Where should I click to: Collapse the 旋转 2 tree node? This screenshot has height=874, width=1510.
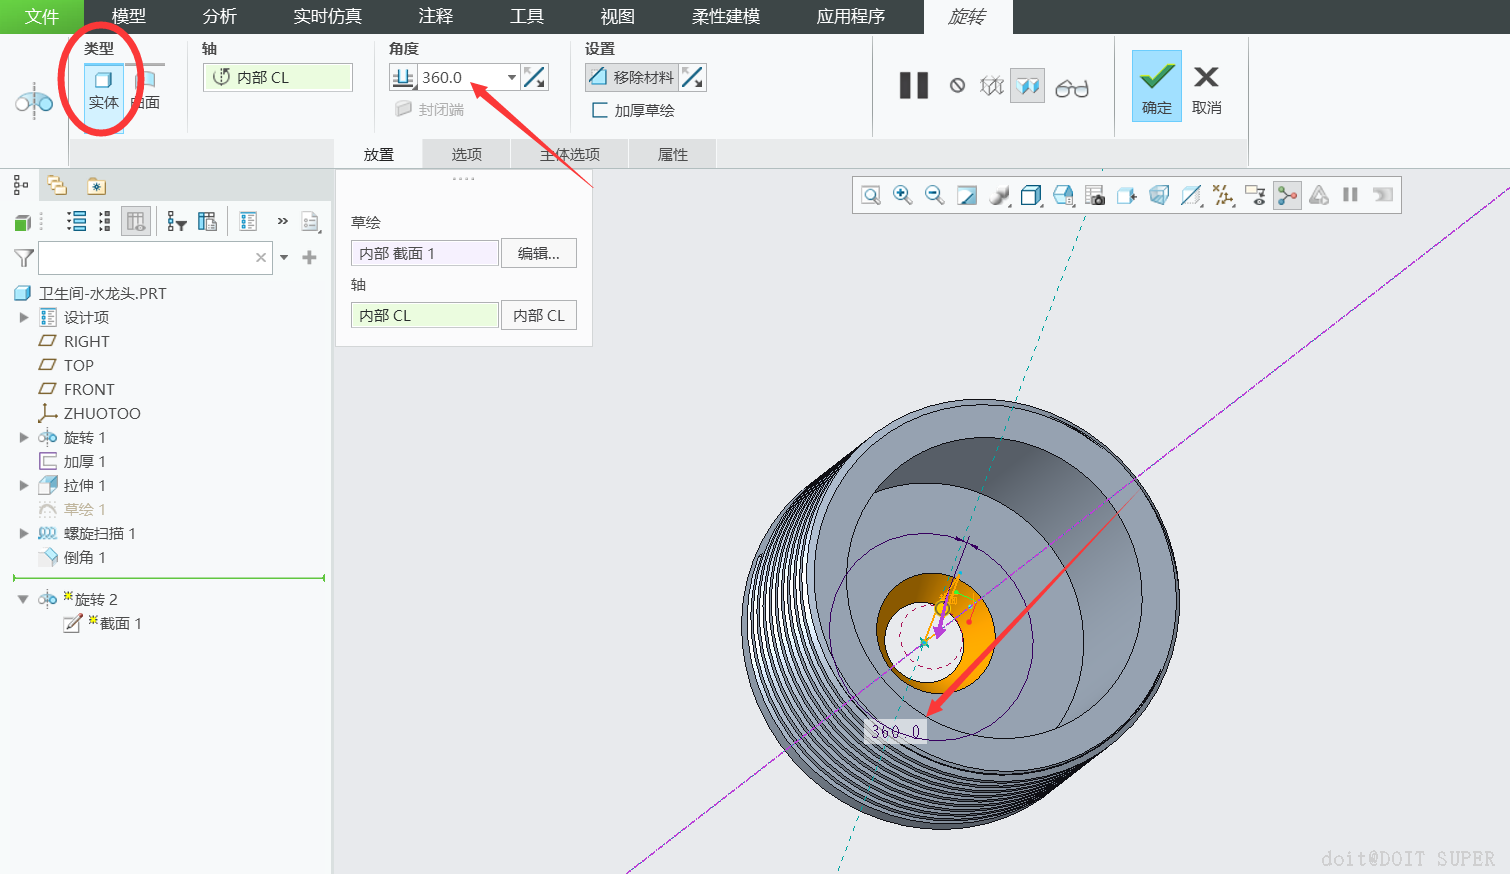coord(23,599)
